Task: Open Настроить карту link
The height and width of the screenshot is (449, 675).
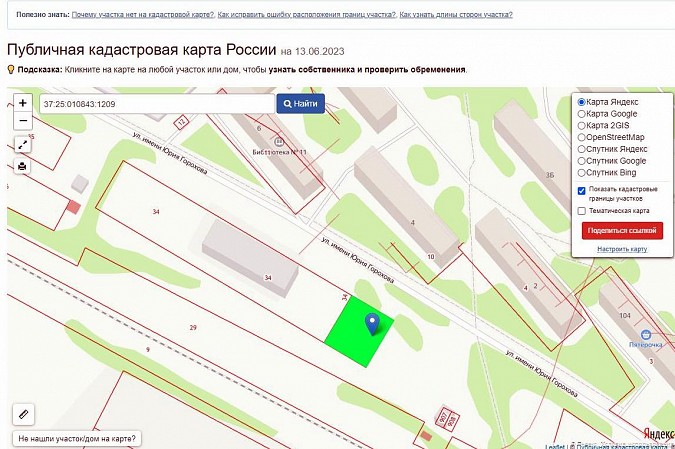Action: pos(622,249)
